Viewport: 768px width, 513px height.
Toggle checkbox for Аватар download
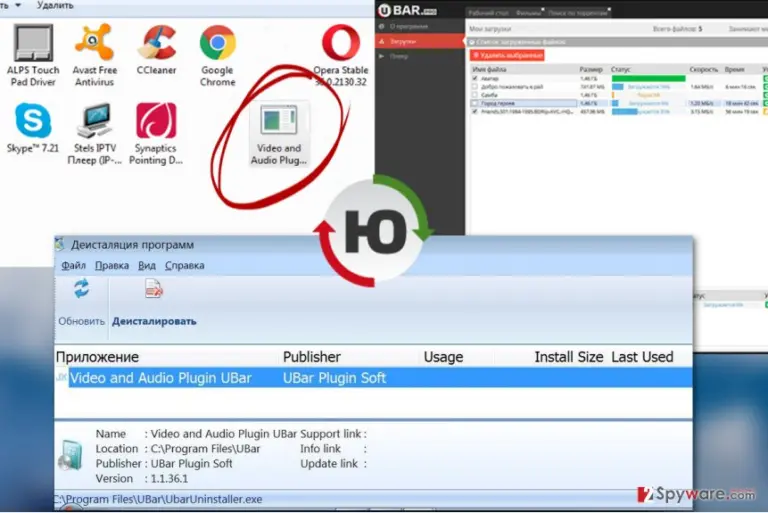(474, 78)
